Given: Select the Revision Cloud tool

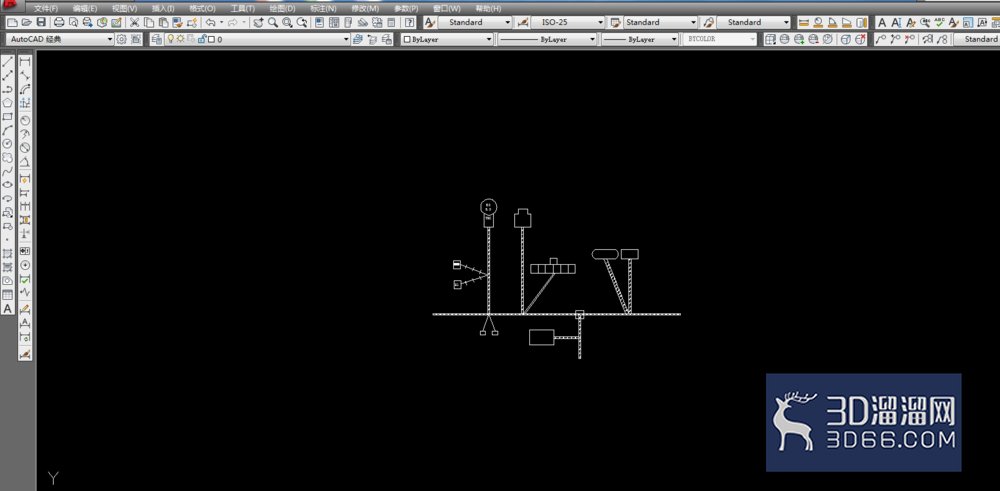Looking at the screenshot, I should 8,158.
